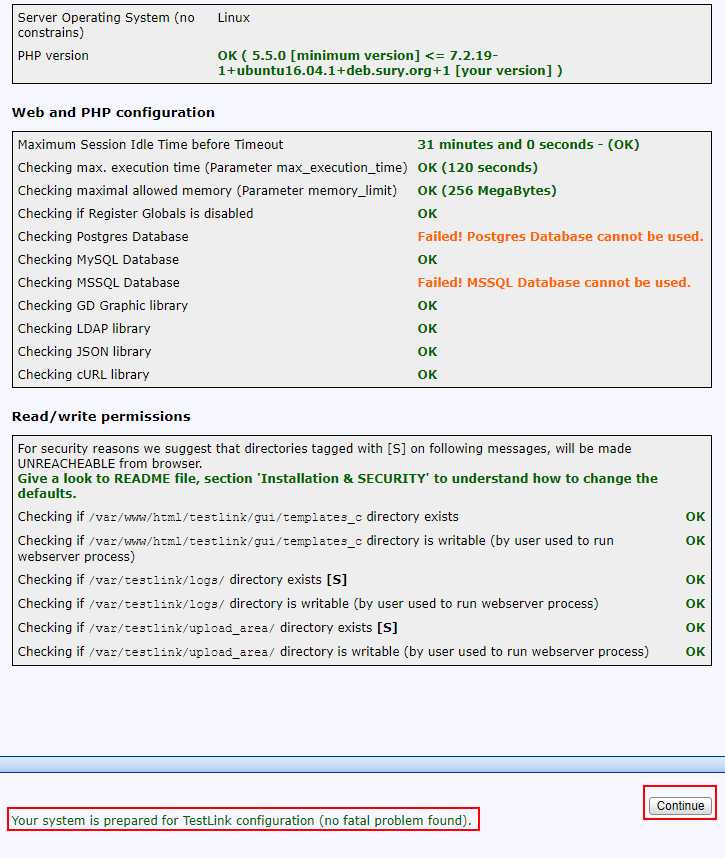This screenshot has height=858, width=725.
Task: Click OK status for cURL library
Action: pos(427,374)
